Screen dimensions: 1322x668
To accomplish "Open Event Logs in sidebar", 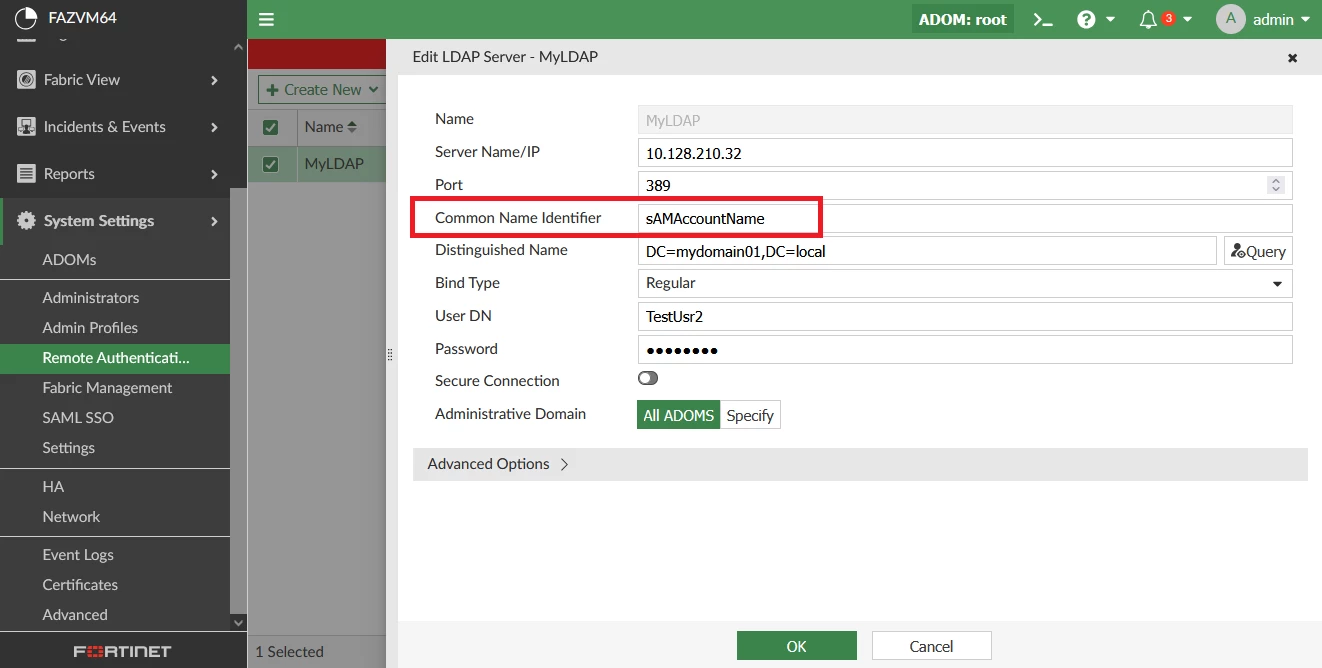I will pyautogui.click(x=78, y=555).
